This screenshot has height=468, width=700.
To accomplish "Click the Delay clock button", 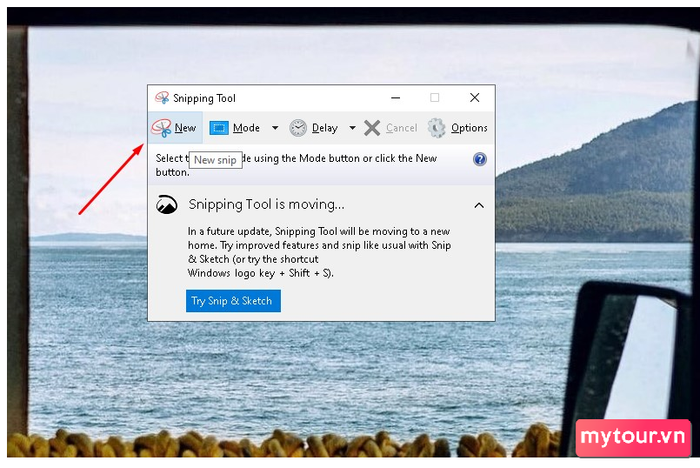I will (313, 128).
